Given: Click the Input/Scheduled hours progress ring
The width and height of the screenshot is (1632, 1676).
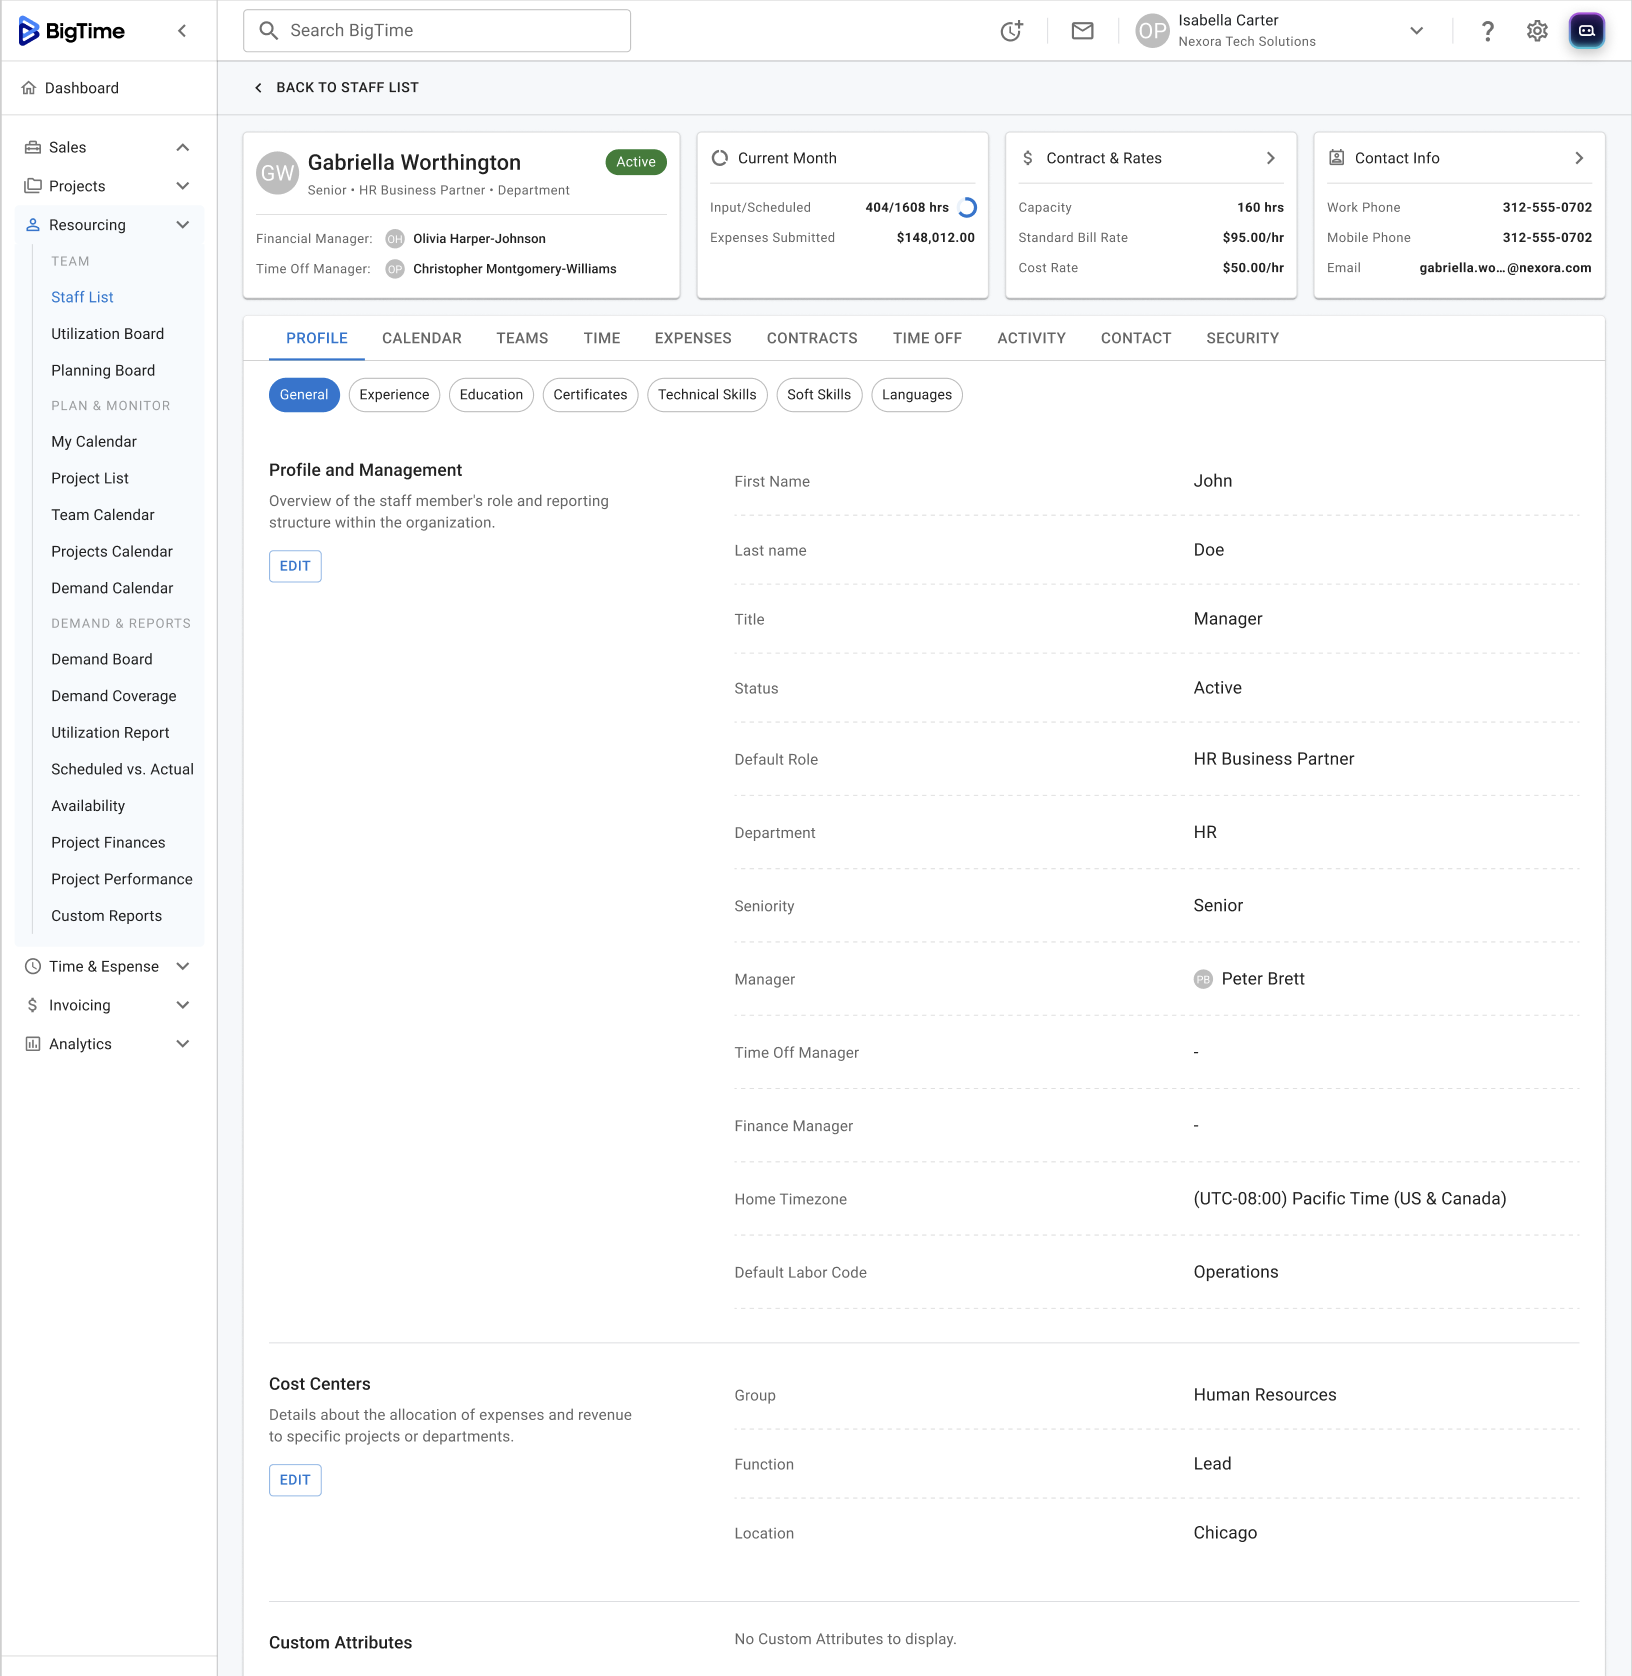Looking at the screenshot, I should pyautogui.click(x=967, y=208).
